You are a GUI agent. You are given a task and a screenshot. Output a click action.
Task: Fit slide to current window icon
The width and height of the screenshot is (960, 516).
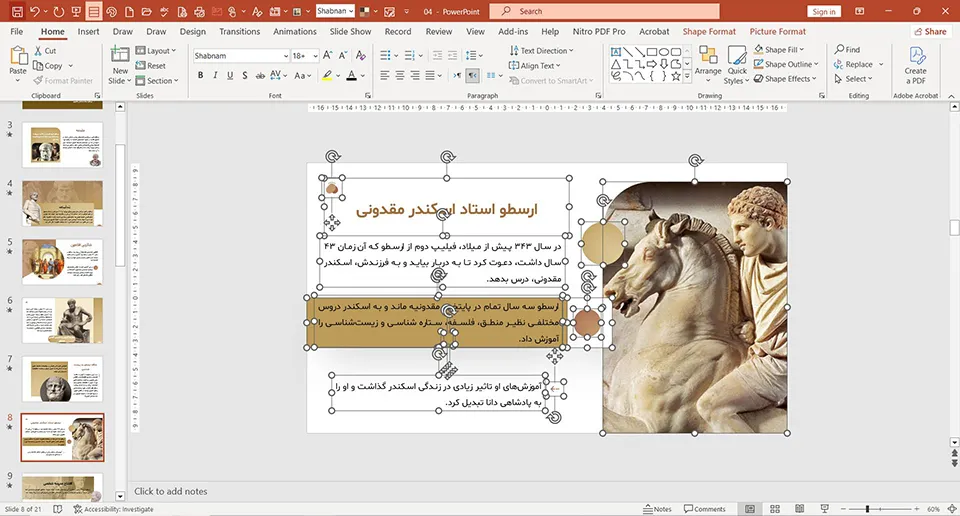[952, 509]
